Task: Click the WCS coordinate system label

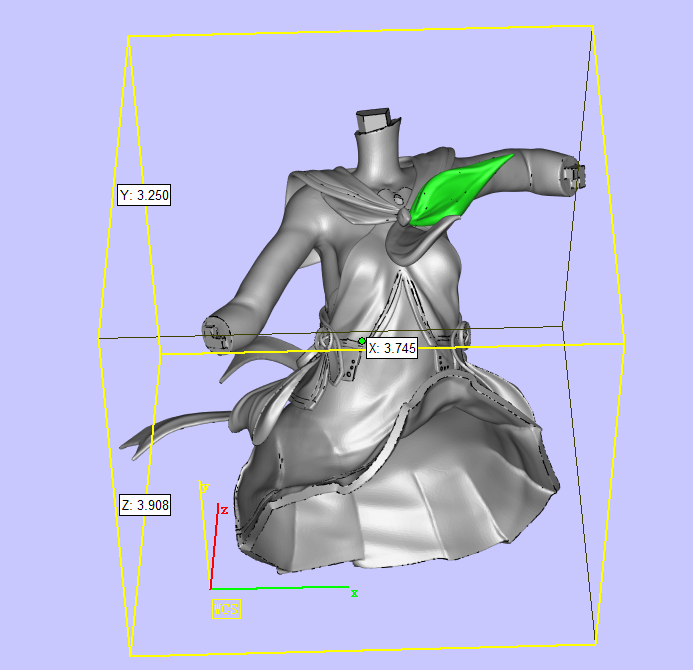Action: 226,609
